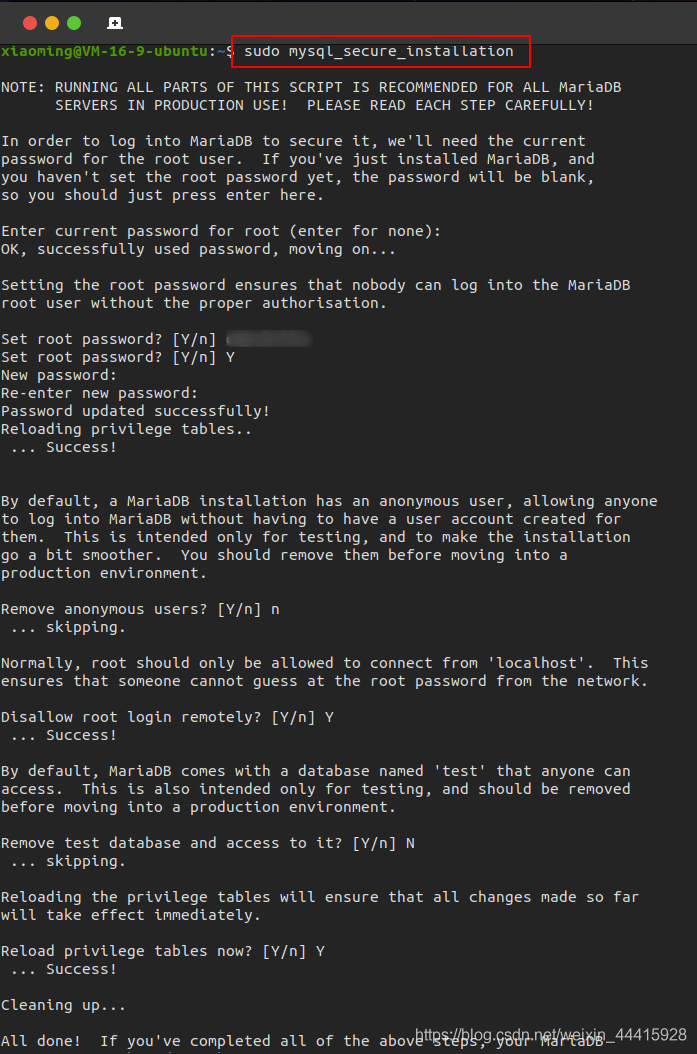
Task: Click the 'Reload privilege tables now?' prompt line
Action: [x=163, y=951]
